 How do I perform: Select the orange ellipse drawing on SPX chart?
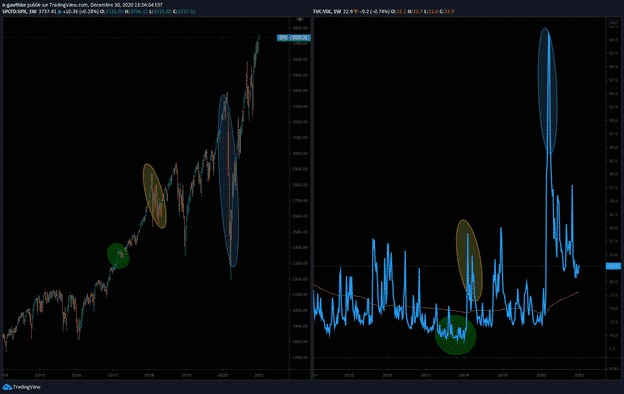click(x=154, y=196)
